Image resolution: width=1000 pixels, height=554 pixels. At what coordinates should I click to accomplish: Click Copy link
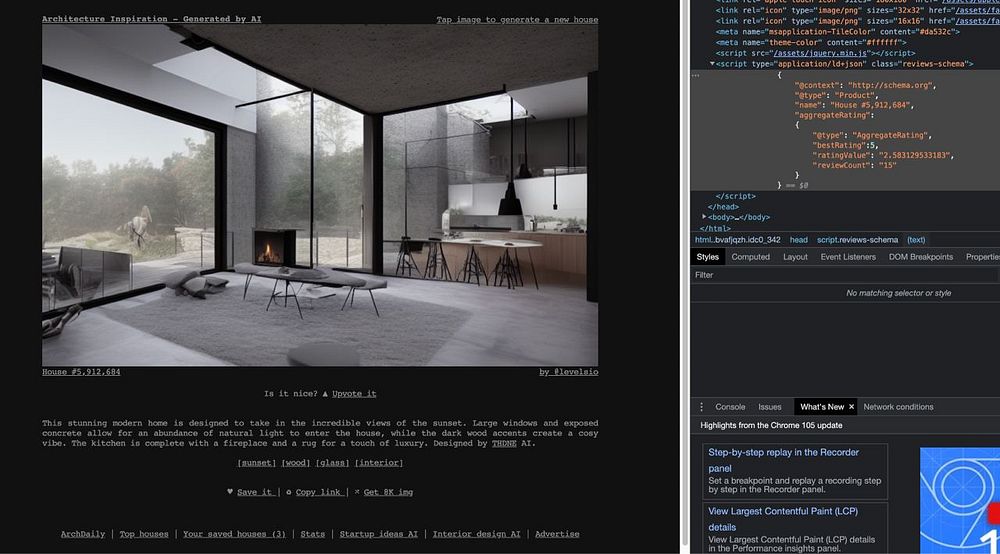point(318,492)
